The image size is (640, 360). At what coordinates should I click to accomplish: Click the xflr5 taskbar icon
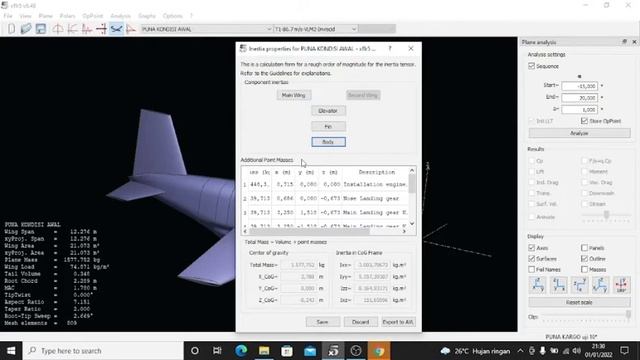pos(333,351)
